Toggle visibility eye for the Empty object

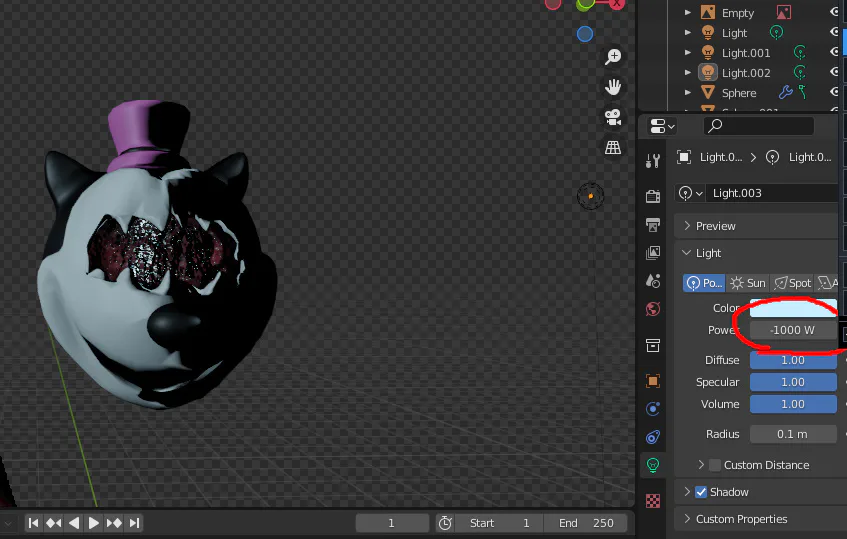835,12
